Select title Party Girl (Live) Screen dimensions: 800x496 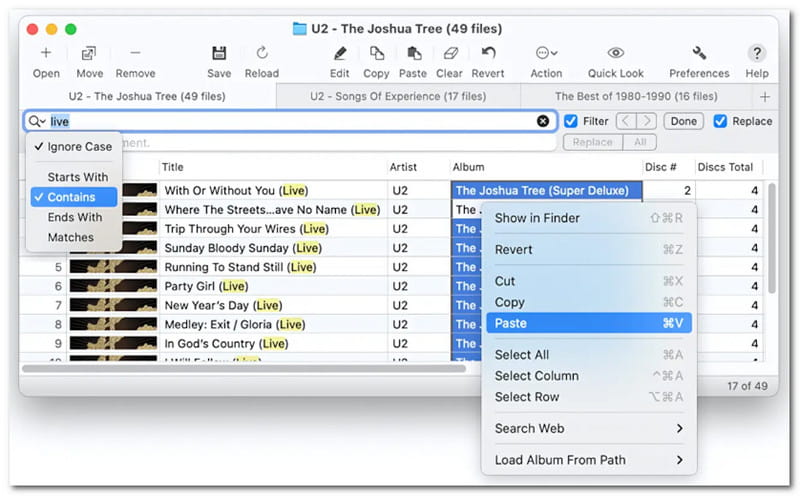point(206,287)
